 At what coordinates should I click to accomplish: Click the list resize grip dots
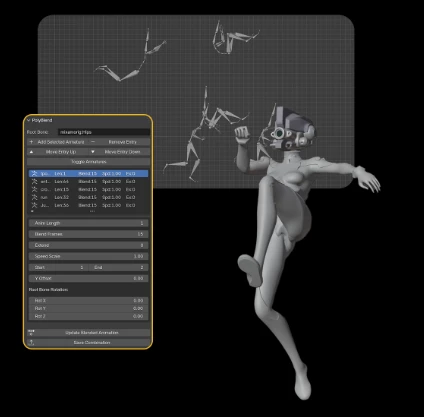92,211
